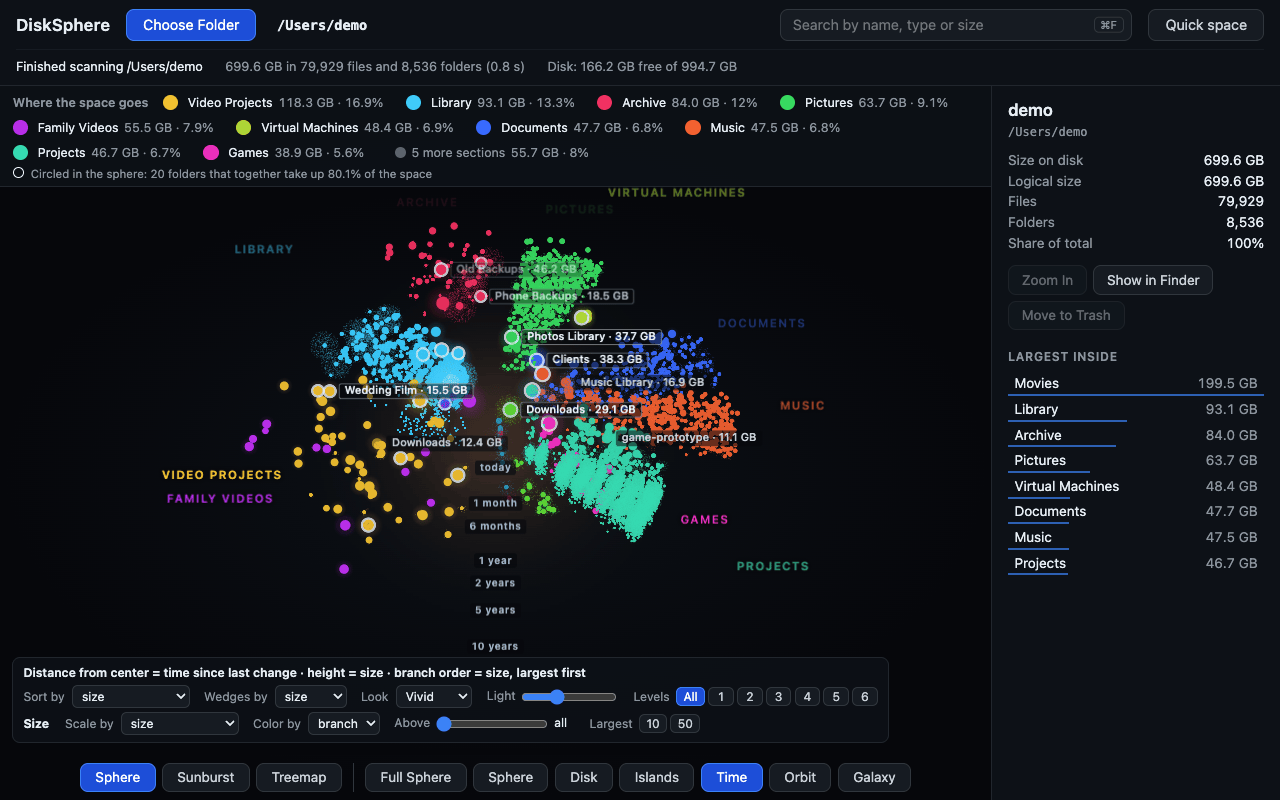The image size is (1280, 800).
Task: Click the yellow Video Projects legend dot
Action: (x=171, y=103)
